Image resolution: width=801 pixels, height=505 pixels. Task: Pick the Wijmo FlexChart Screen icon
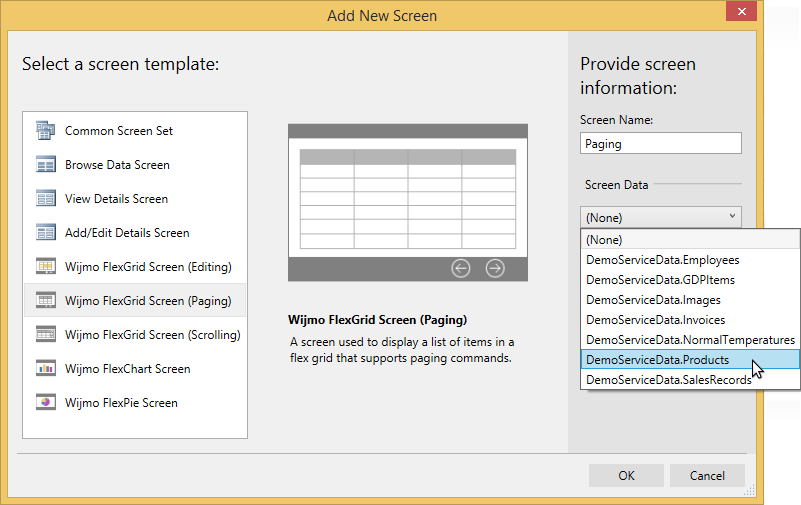(x=45, y=369)
